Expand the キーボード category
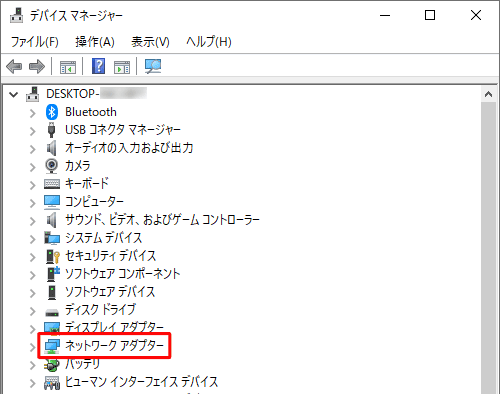 (33, 185)
